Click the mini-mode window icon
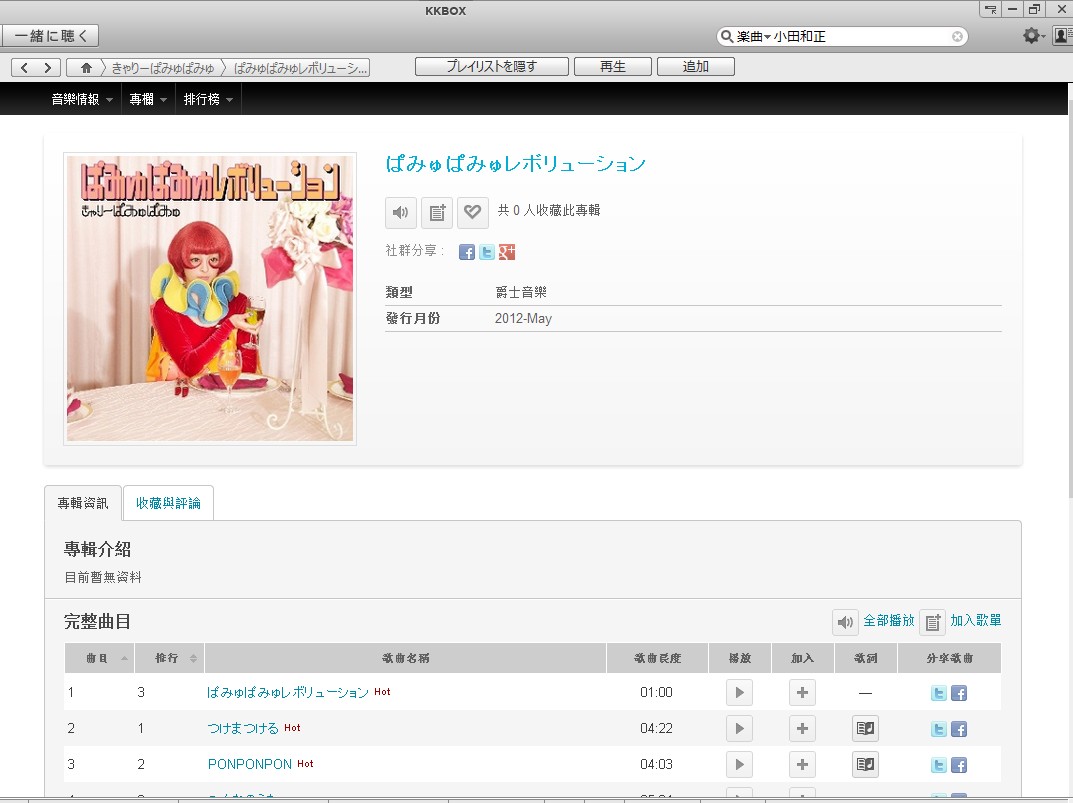 (990, 9)
